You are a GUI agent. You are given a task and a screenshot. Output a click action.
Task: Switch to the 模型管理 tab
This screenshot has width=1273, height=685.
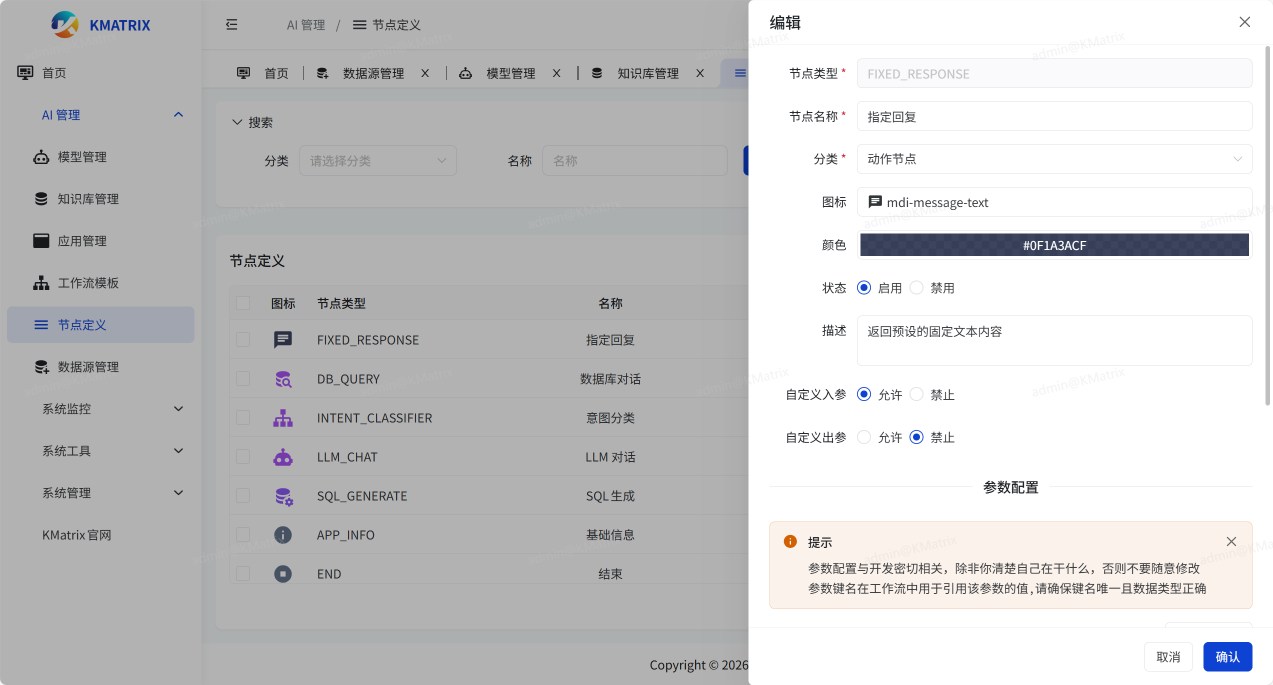(510, 73)
